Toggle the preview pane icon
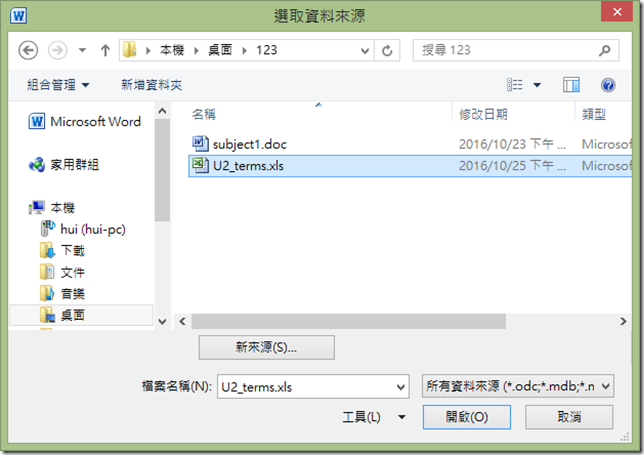Viewport: 644px width, 455px height. (571, 85)
